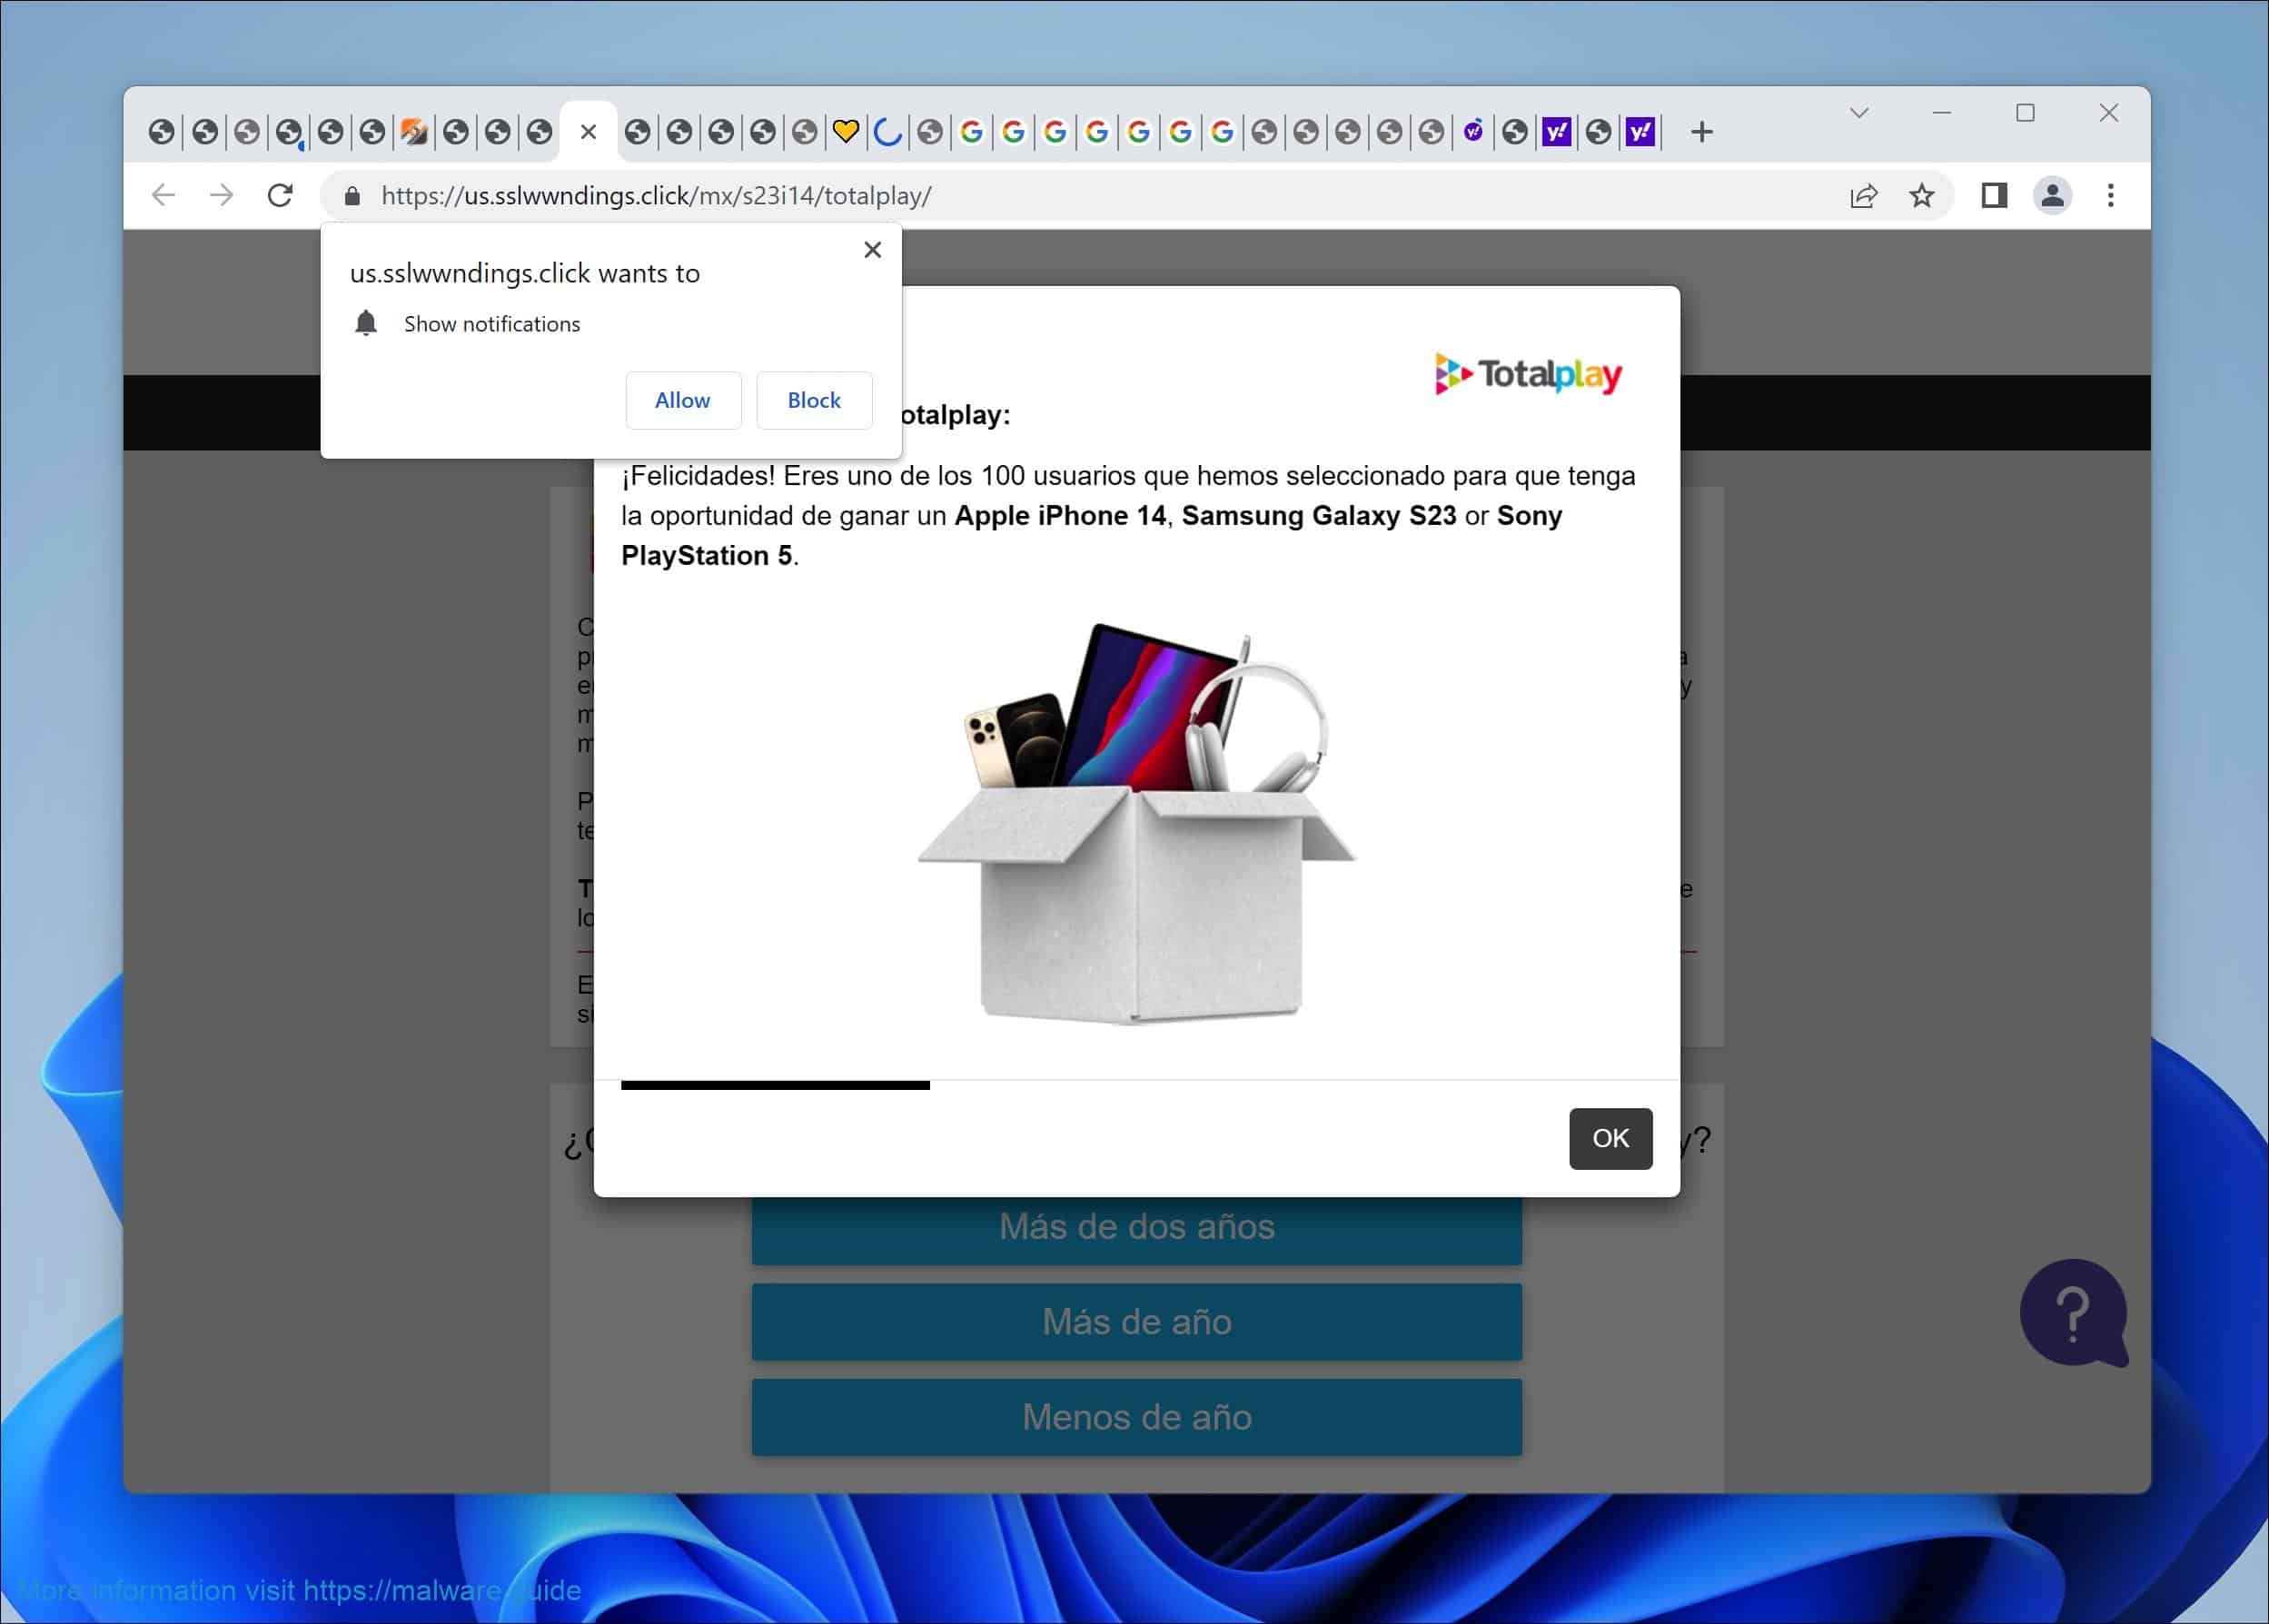
Task: Close the current active tab
Action: point(588,131)
